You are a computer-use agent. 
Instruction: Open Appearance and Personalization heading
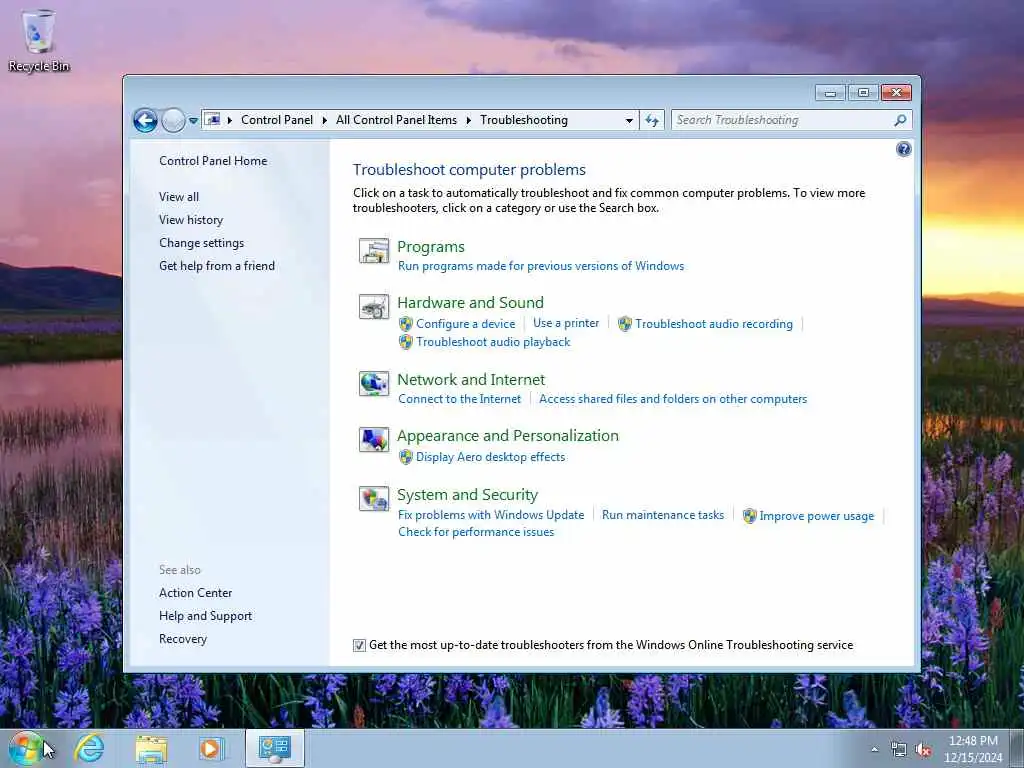click(507, 436)
